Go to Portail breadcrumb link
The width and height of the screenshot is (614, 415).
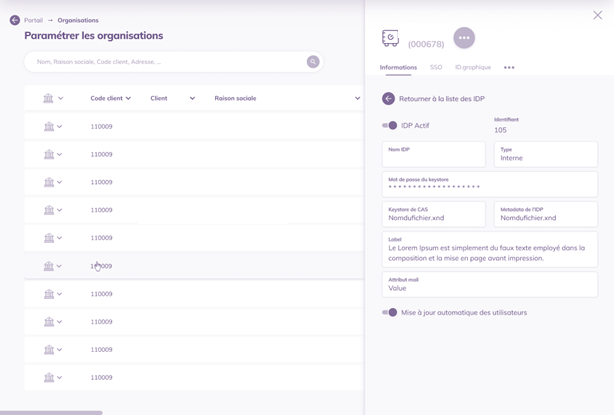pos(33,20)
